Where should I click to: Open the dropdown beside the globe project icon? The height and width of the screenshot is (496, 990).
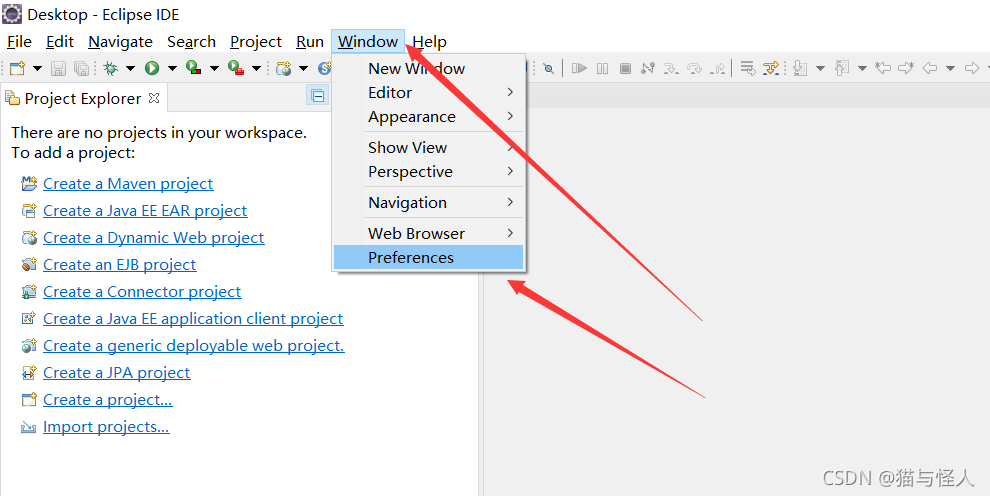click(303, 68)
